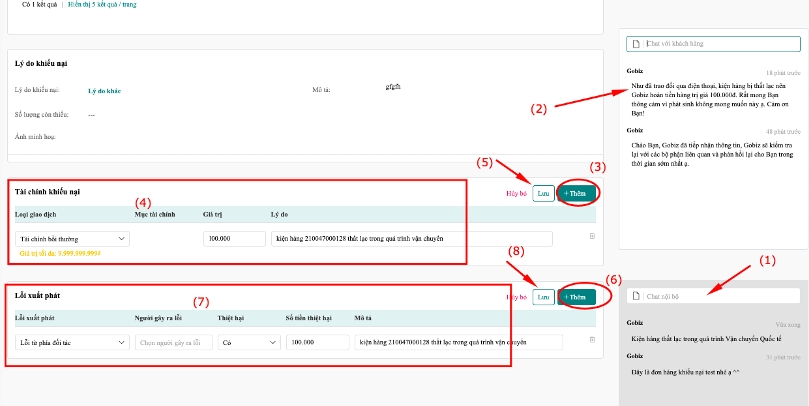Focus the Giá trị field showing 100.000
This screenshot has width=809, height=406.
231,239
